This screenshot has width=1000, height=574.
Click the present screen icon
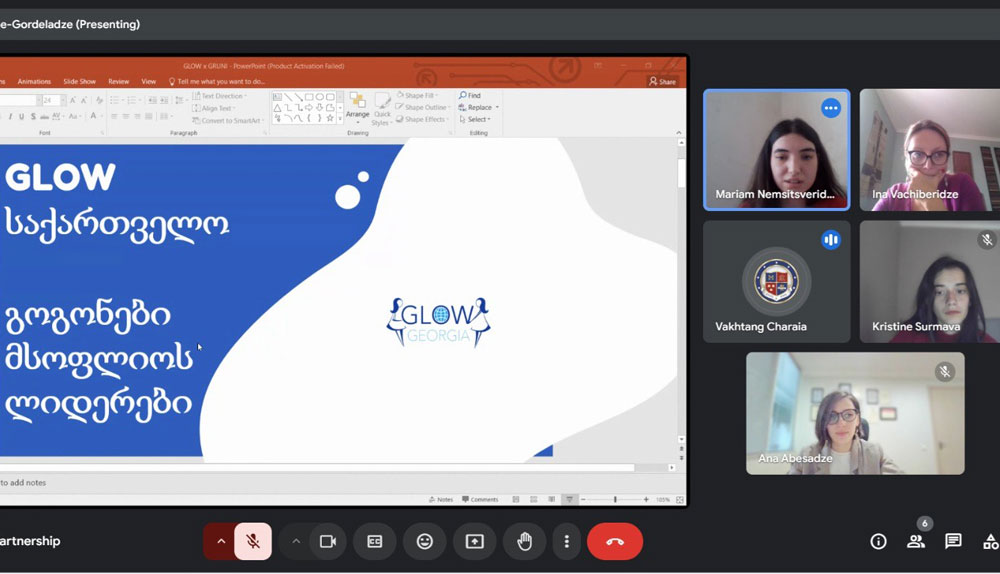coord(475,541)
